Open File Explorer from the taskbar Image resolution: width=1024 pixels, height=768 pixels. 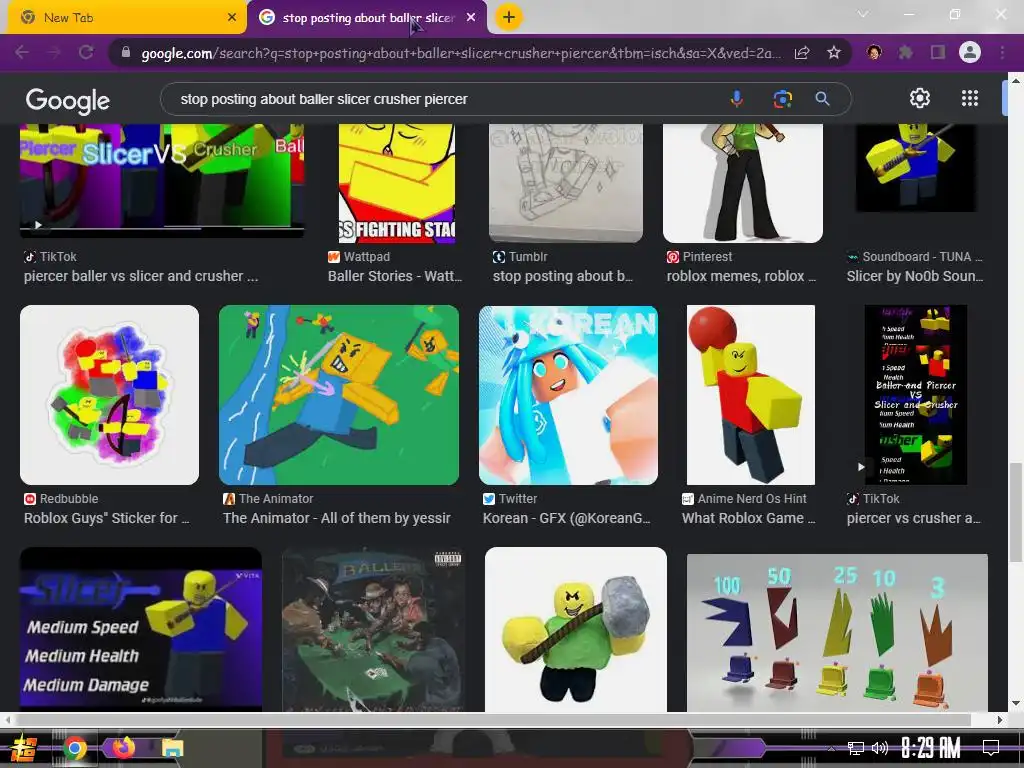coord(172,748)
